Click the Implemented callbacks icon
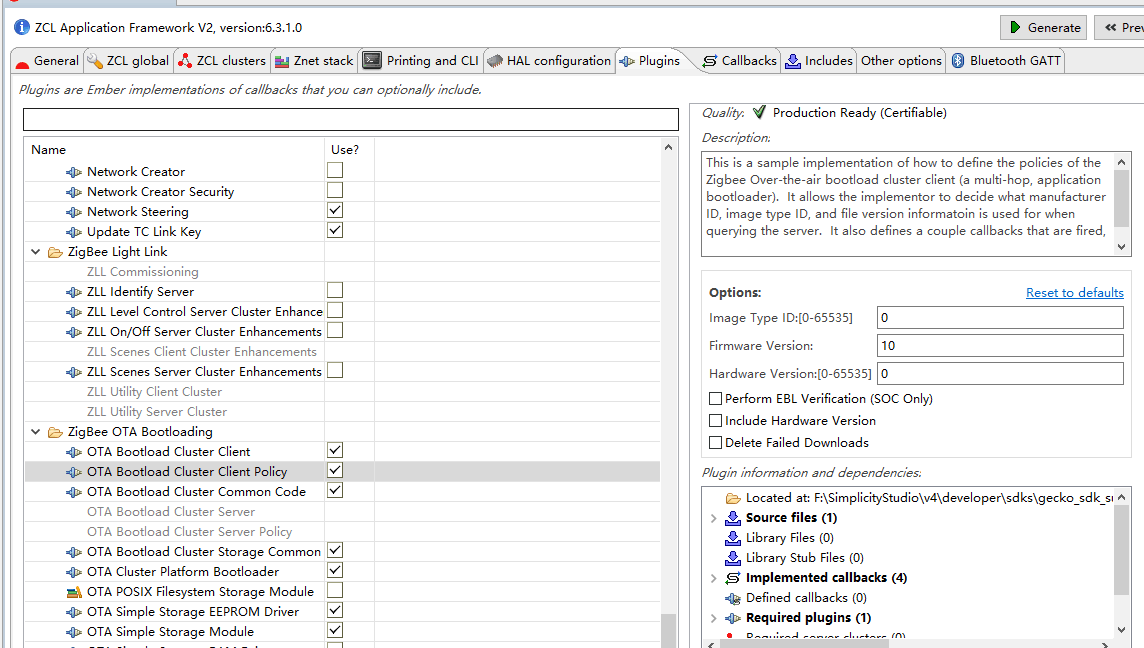This screenshot has height=648, width=1144. 733,578
